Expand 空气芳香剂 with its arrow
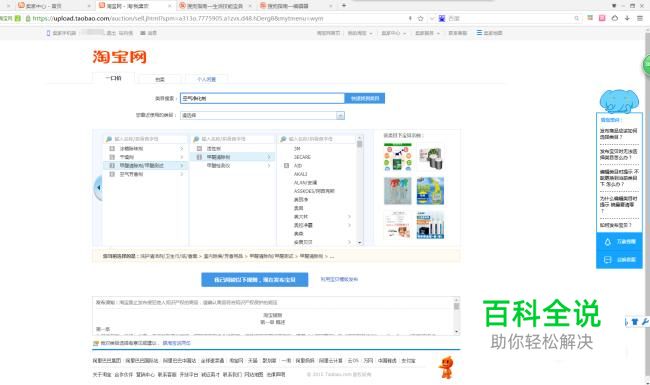This screenshot has width=650, height=385. (182, 174)
